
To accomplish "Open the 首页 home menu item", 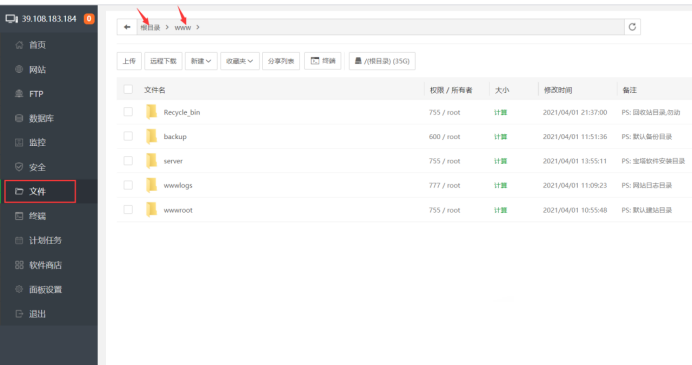I will pos(49,45).
